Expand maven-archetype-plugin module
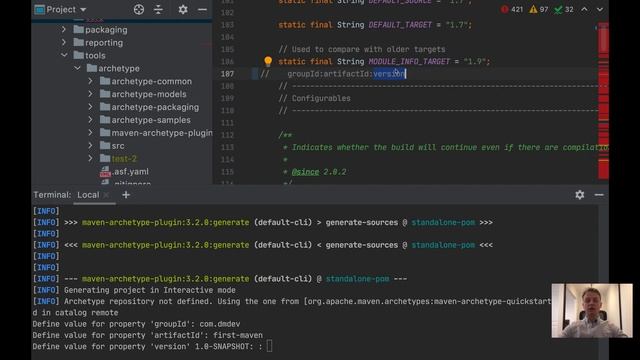This screenshot has width=640, height=360. (x=90, y=133)
